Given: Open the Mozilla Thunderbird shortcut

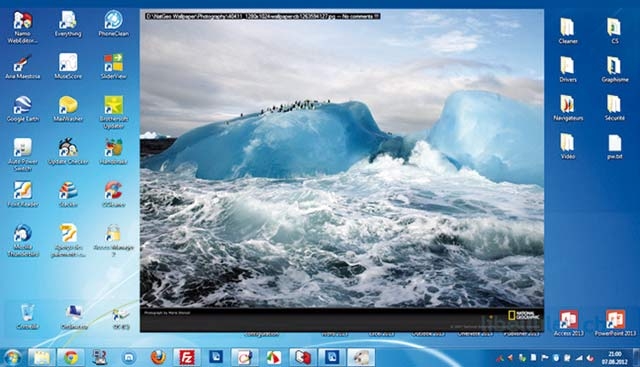Looking at the screenshot, I should pos(22,240).
